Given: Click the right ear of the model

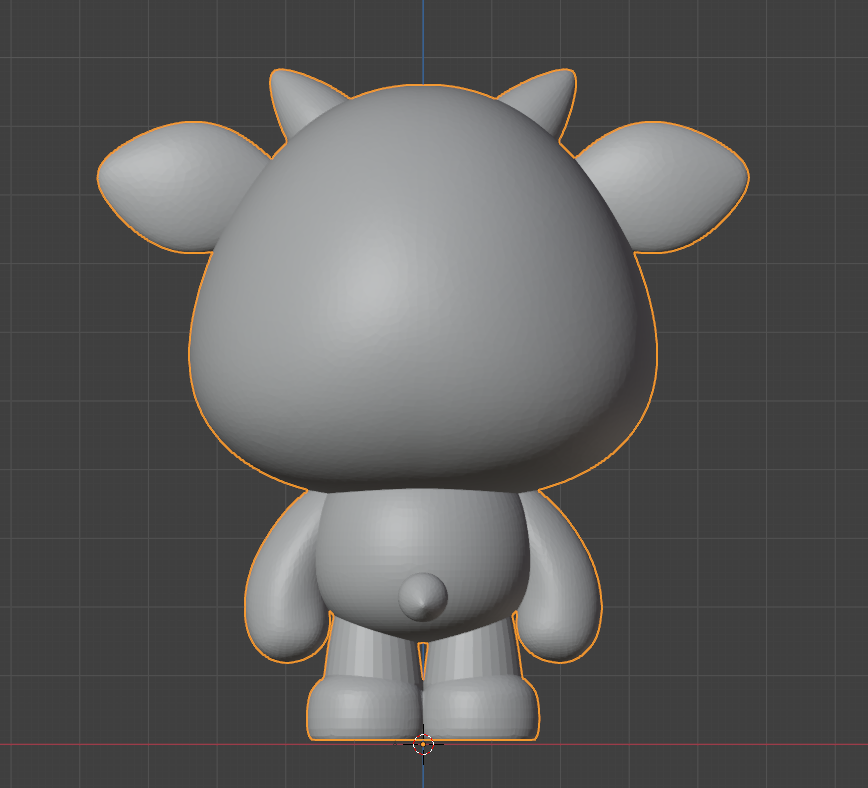Looking at the screenshot, I should 680,185.
